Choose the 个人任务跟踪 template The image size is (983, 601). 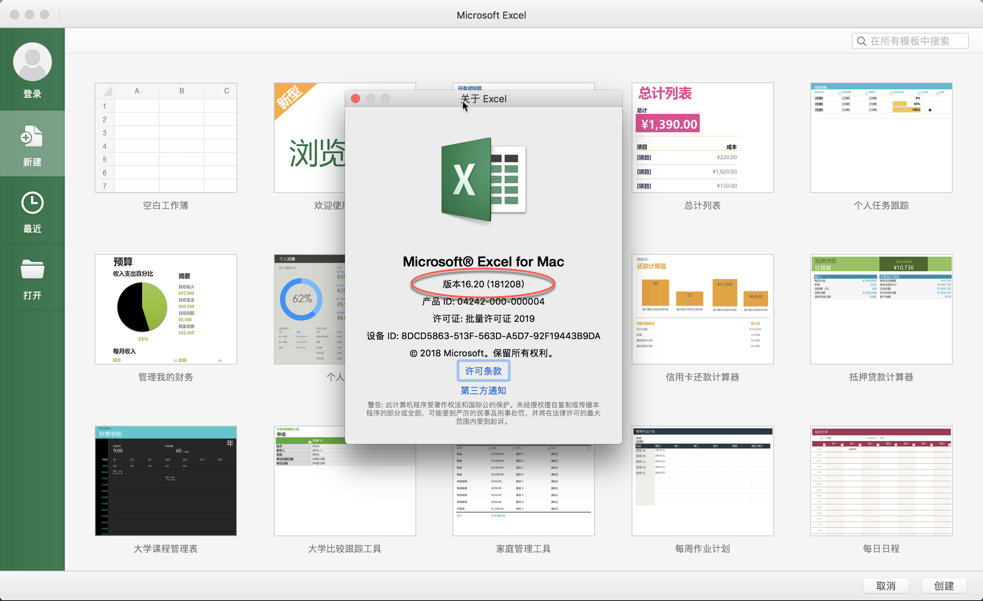click(880, 135)
